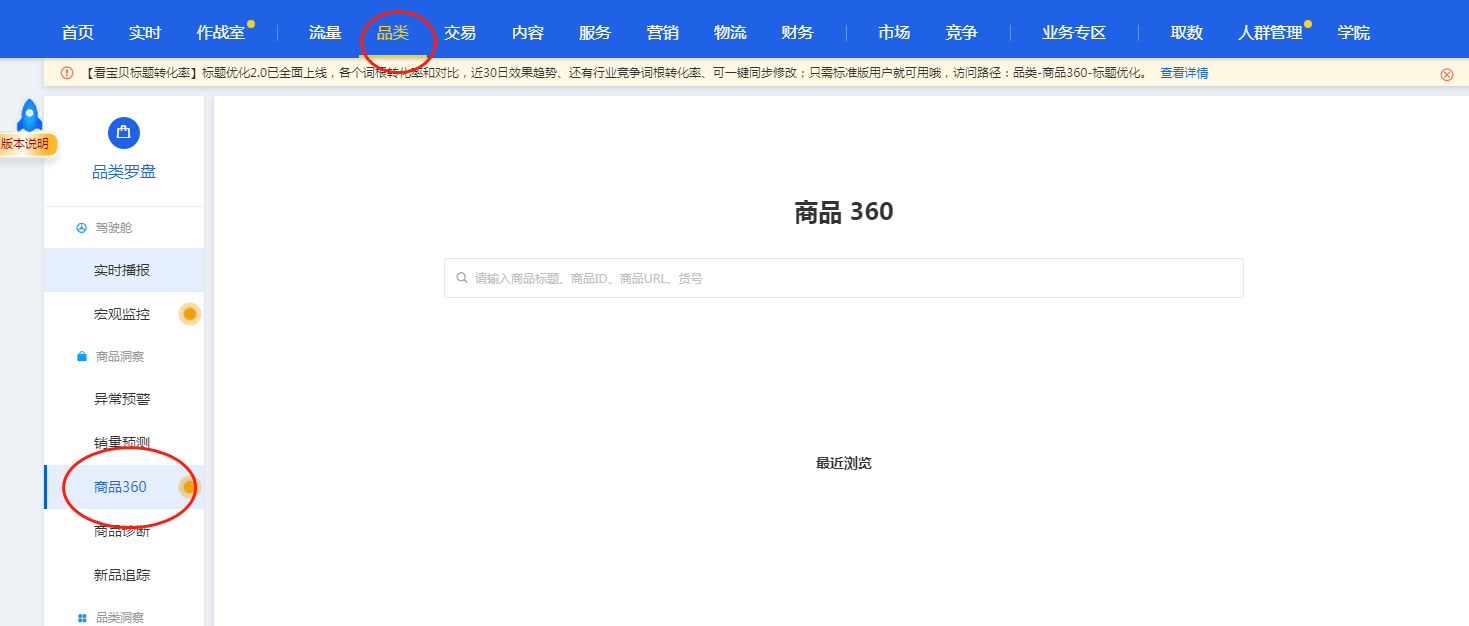Image resolution: width=1469 pixels, height=626 pixels.
Task: Click the rocket icon above 版本说明
Action: pyautogui.click(x=29, y=115)
